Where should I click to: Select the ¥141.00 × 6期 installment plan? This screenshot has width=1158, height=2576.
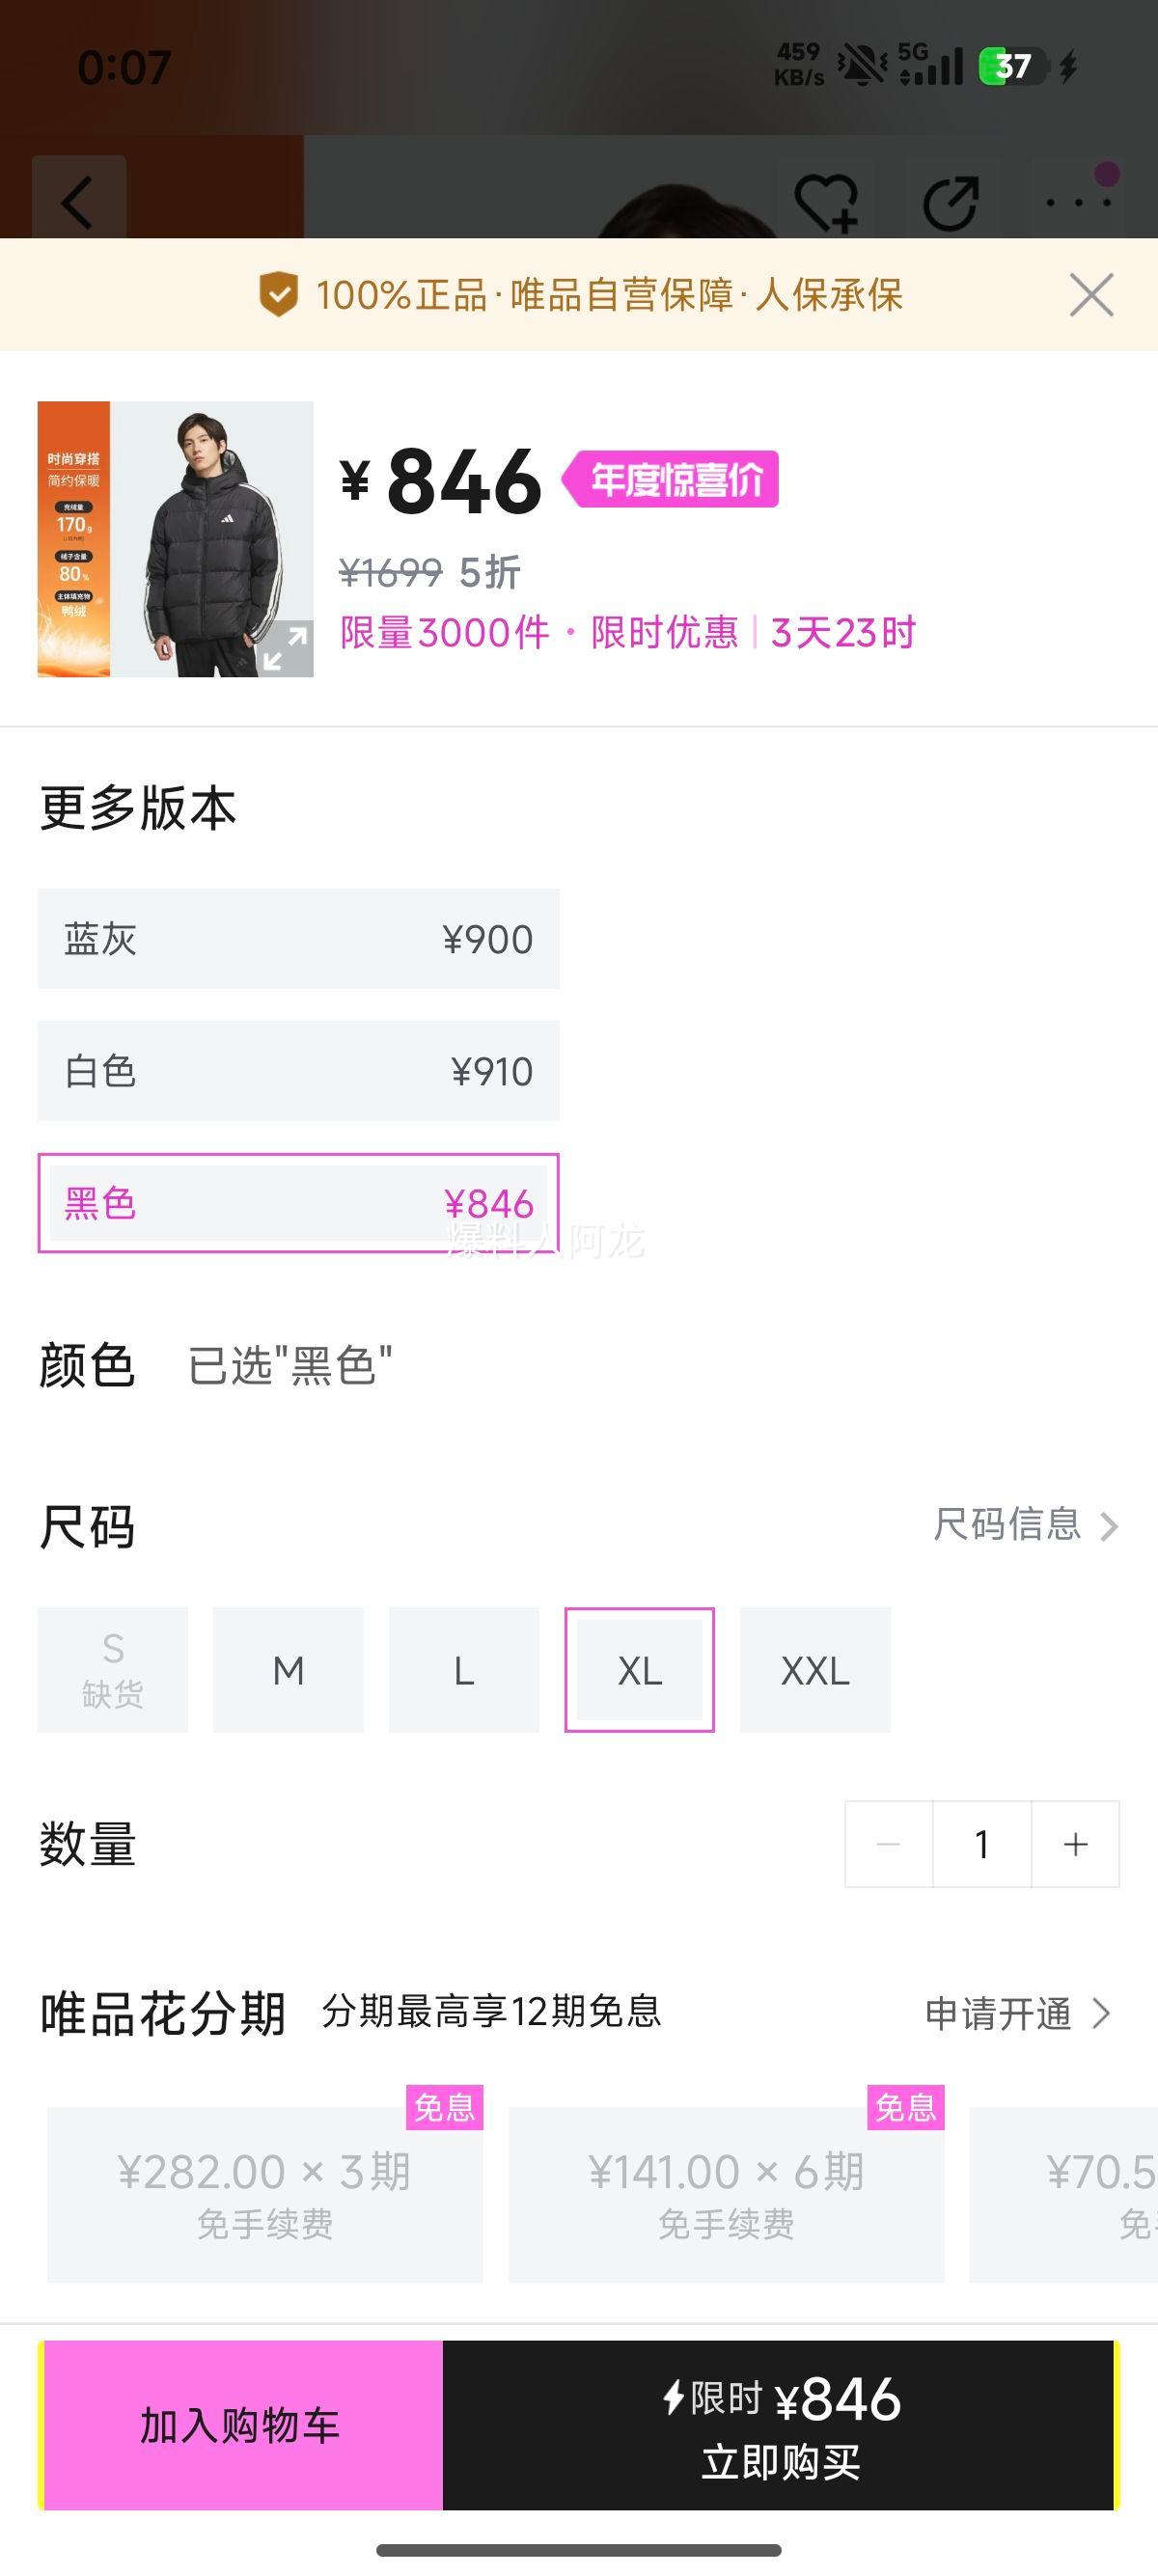pos(726,2194)
